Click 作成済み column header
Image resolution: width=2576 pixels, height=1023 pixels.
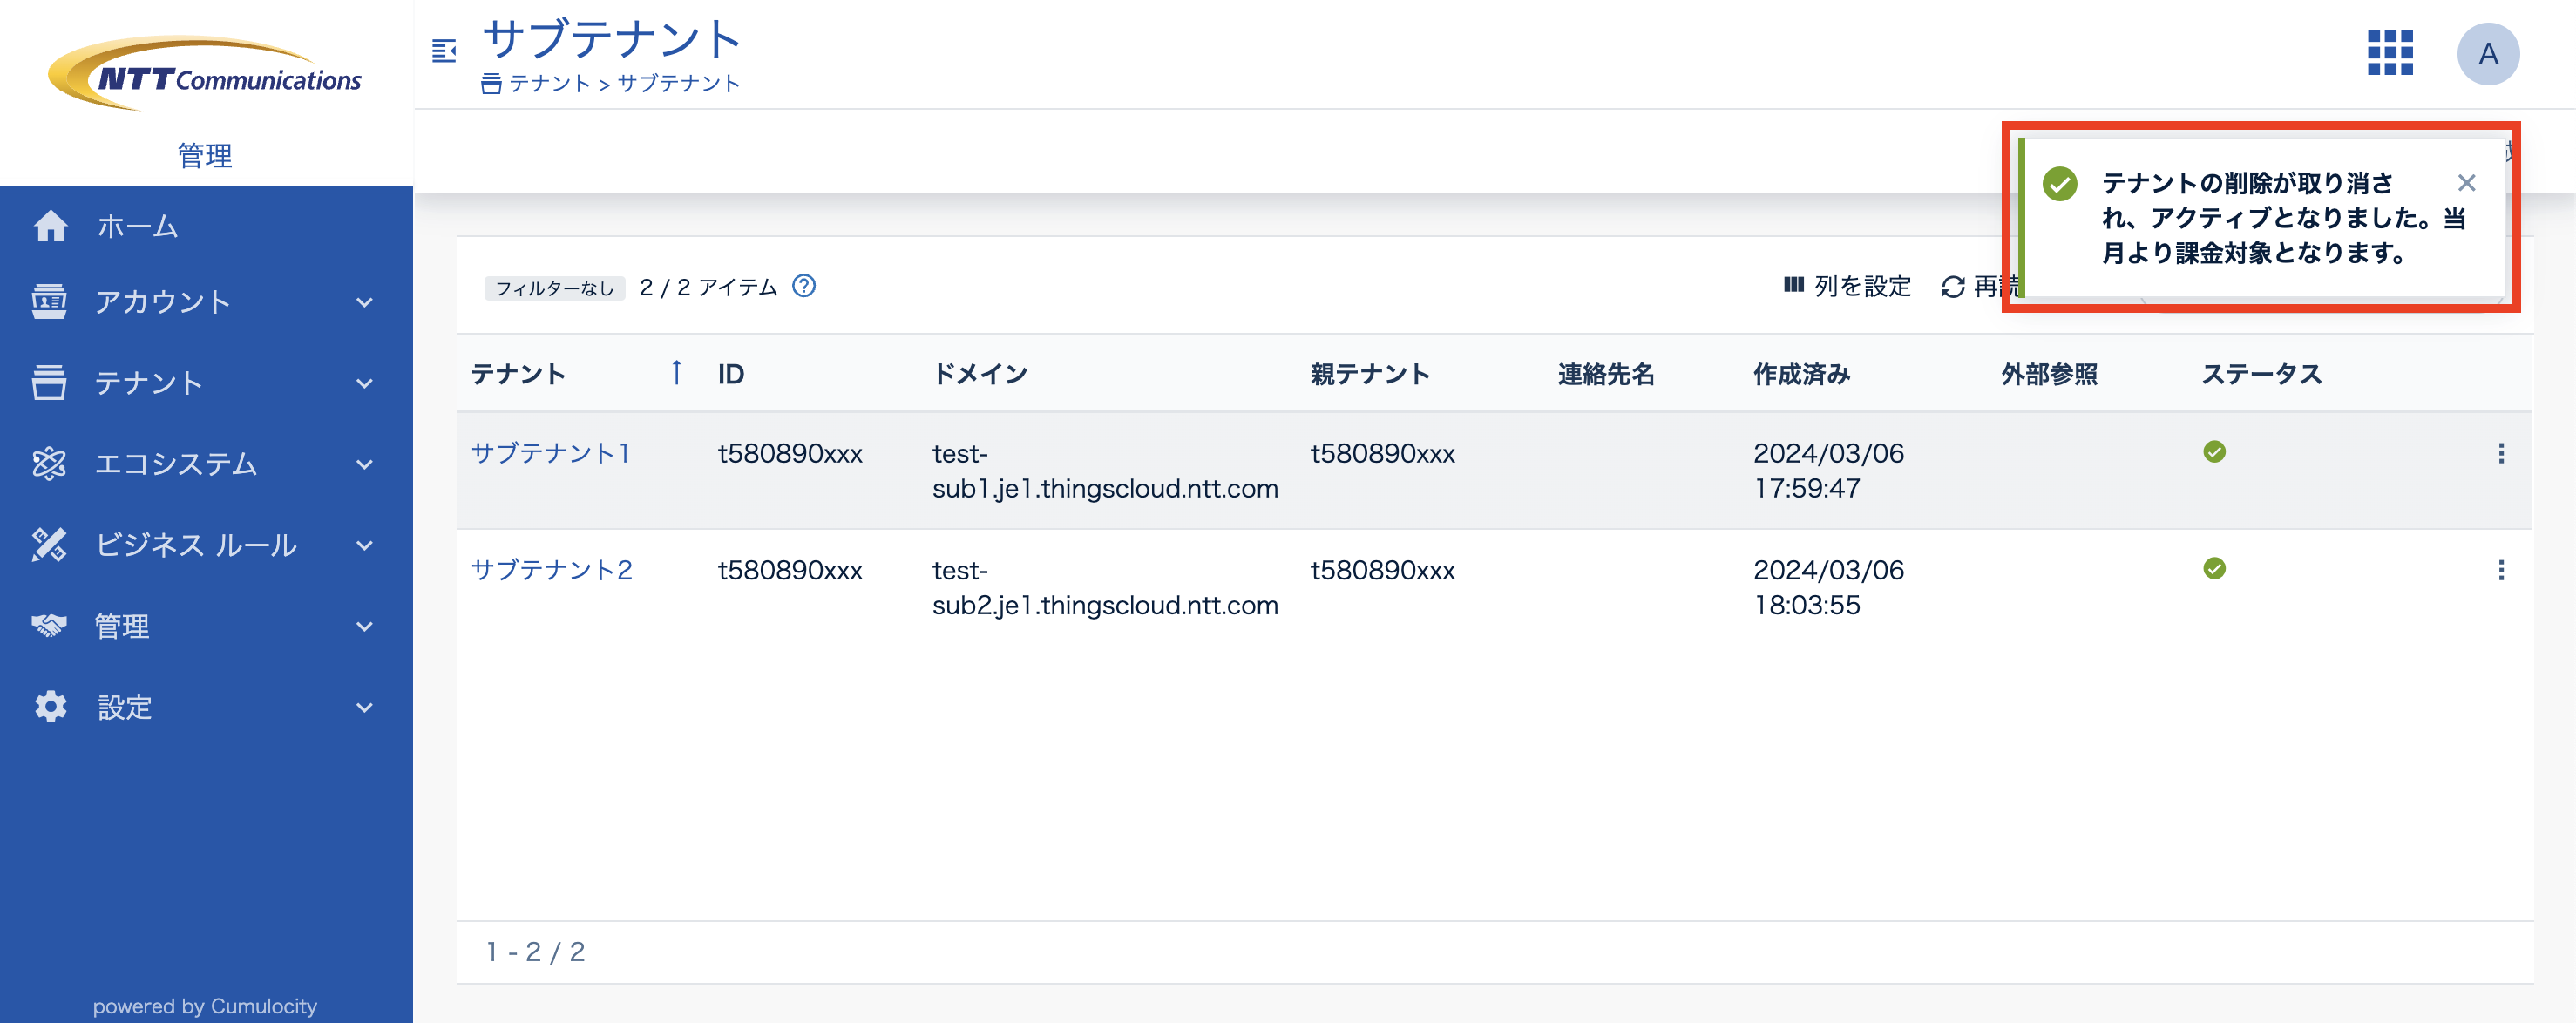[x=1802, y=374]
